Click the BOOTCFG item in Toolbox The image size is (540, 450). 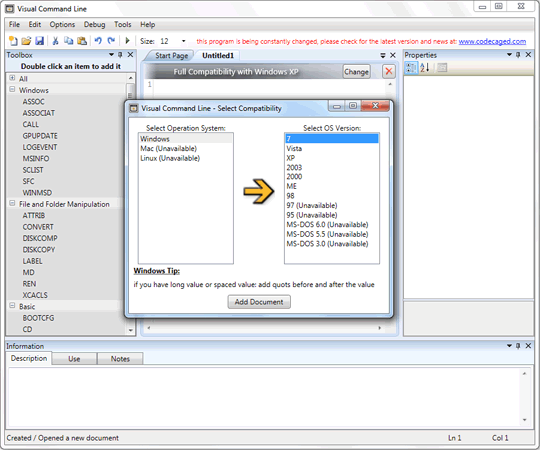click(38, 317)
